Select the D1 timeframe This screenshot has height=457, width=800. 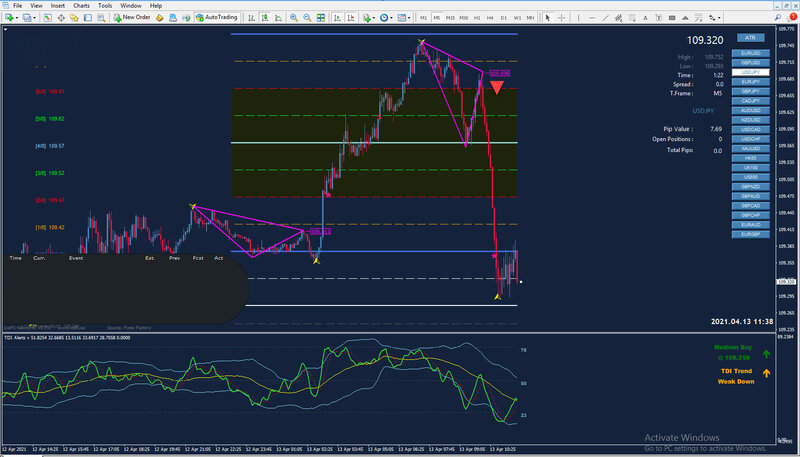(504, 18)
